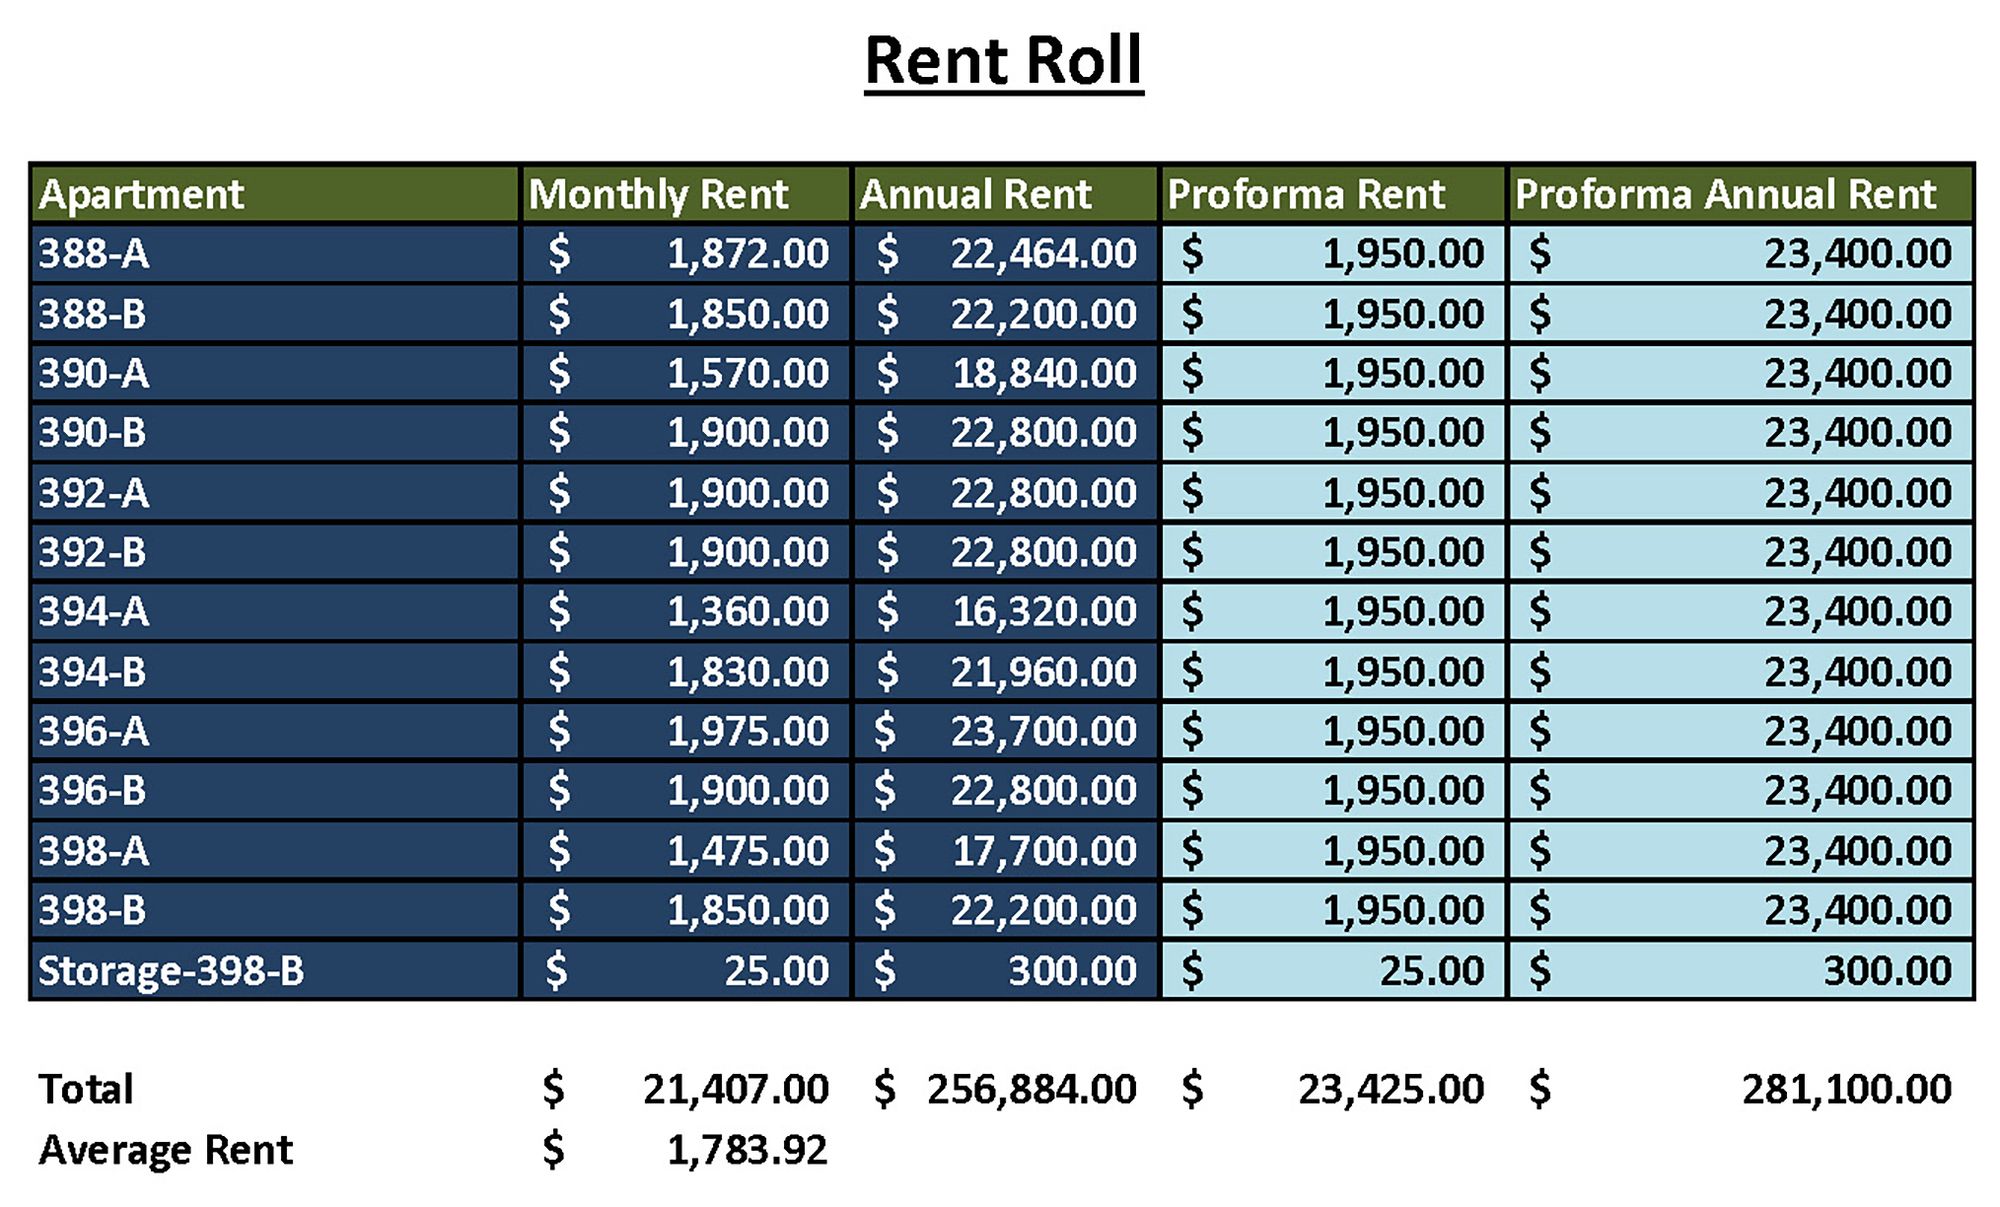This screenshot has height=1207, width=2000.
Task: Select the Total row label
Action: tap(86, 1089)
